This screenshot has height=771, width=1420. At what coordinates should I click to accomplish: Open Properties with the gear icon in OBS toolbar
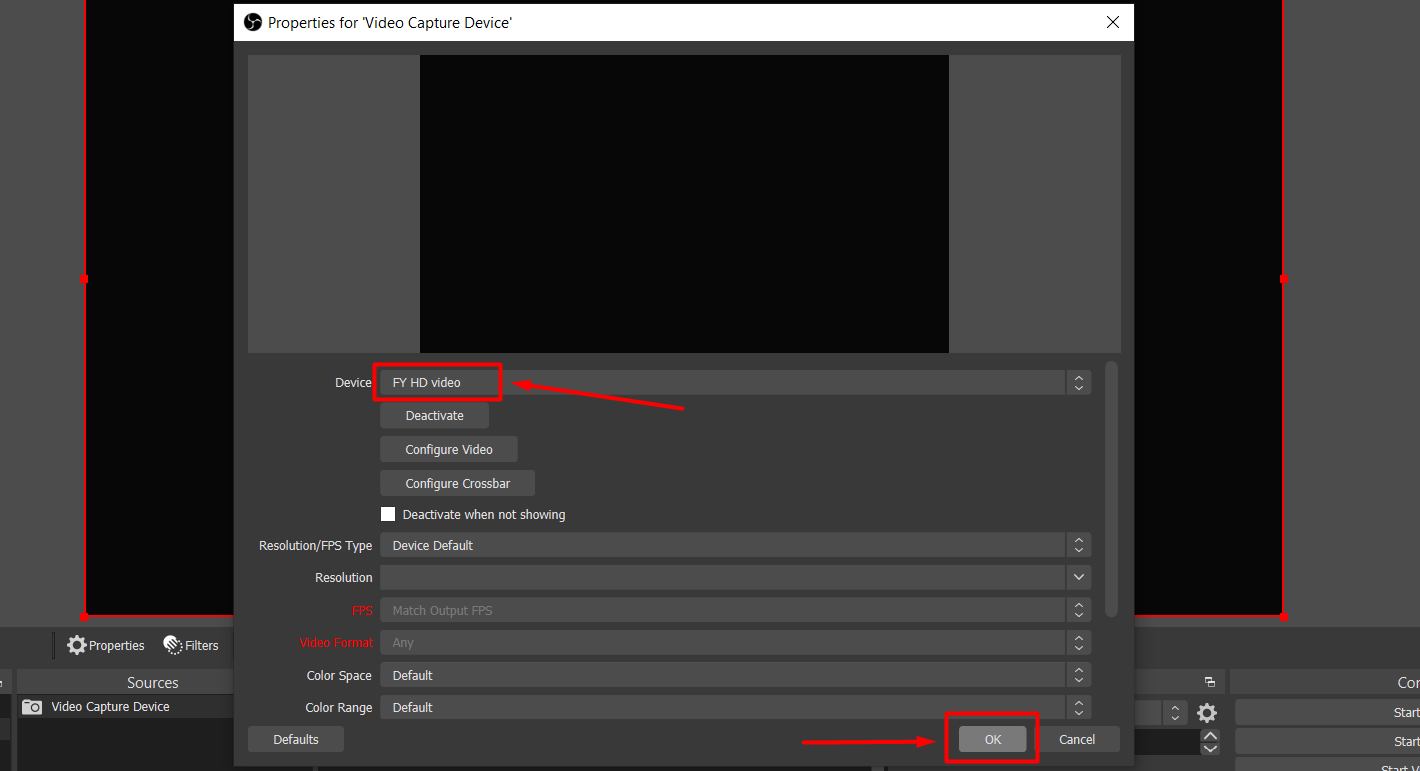pos(106,645)
